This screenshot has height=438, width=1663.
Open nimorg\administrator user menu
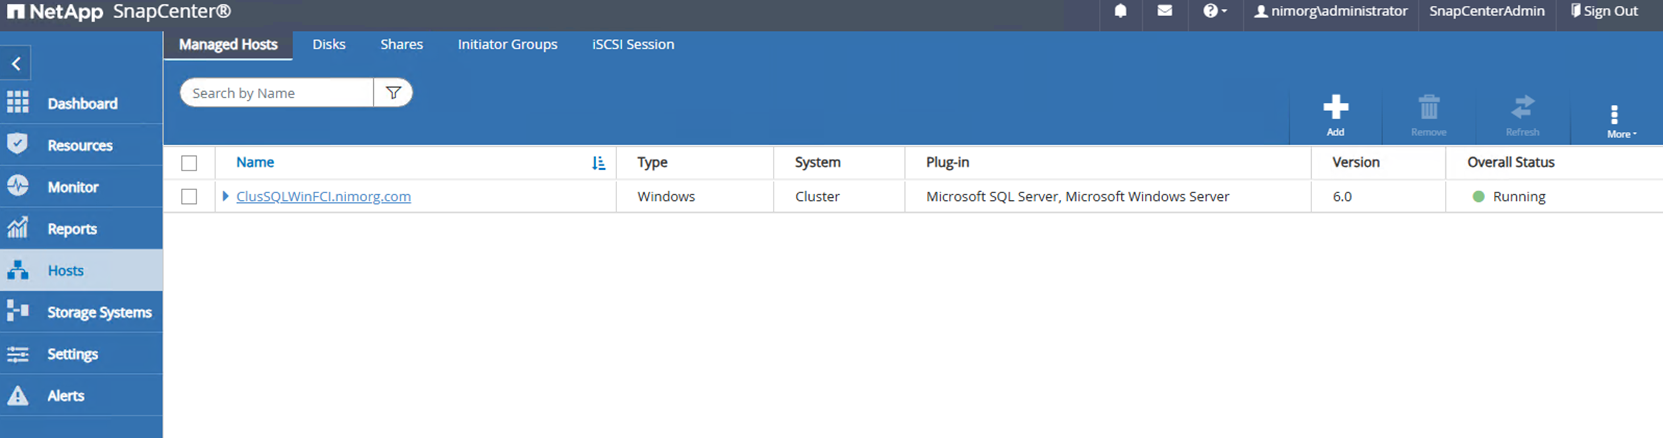[x=1330, y=11]
